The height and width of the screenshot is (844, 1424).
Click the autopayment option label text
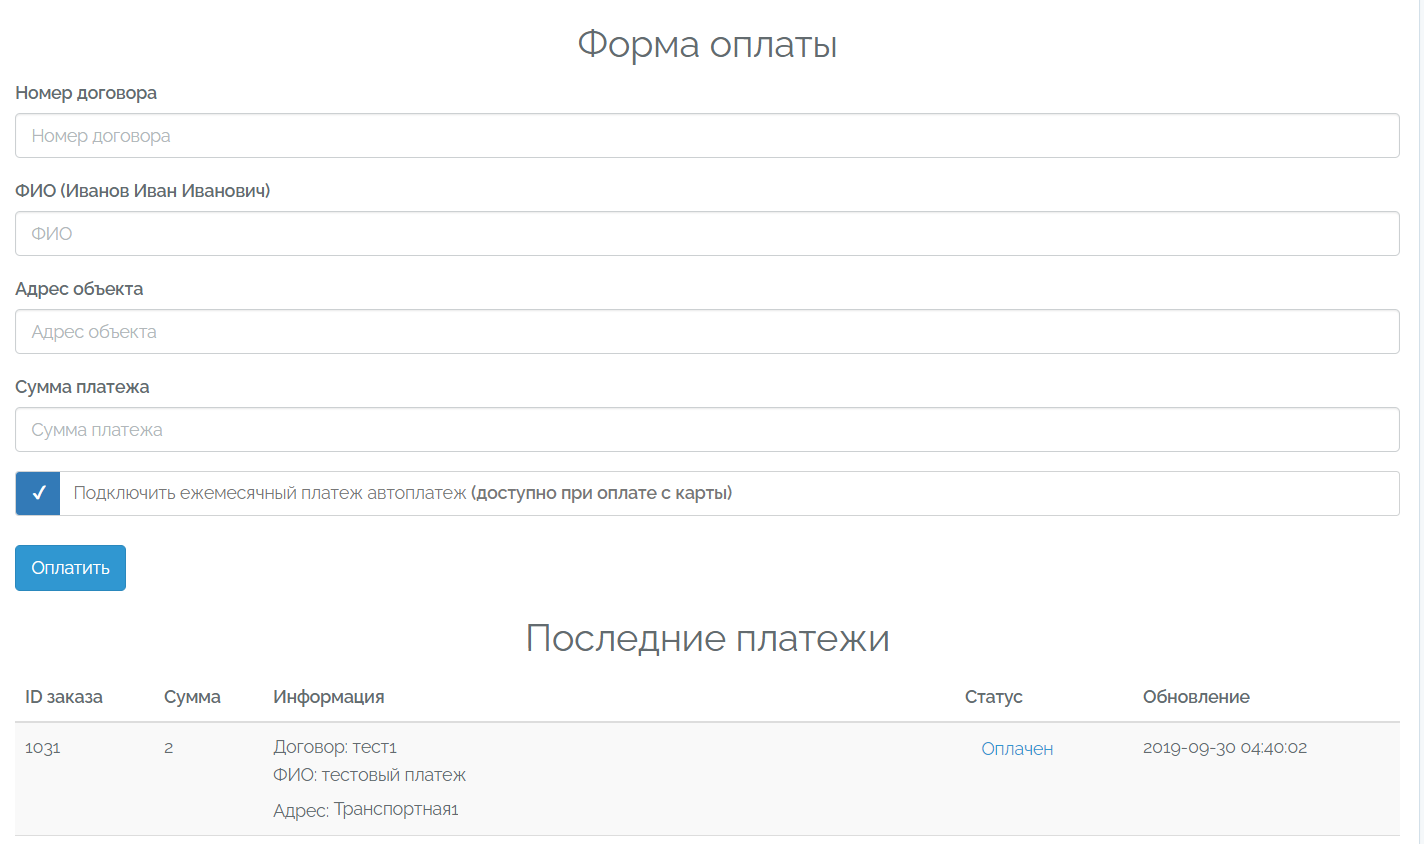coord(402,493)
